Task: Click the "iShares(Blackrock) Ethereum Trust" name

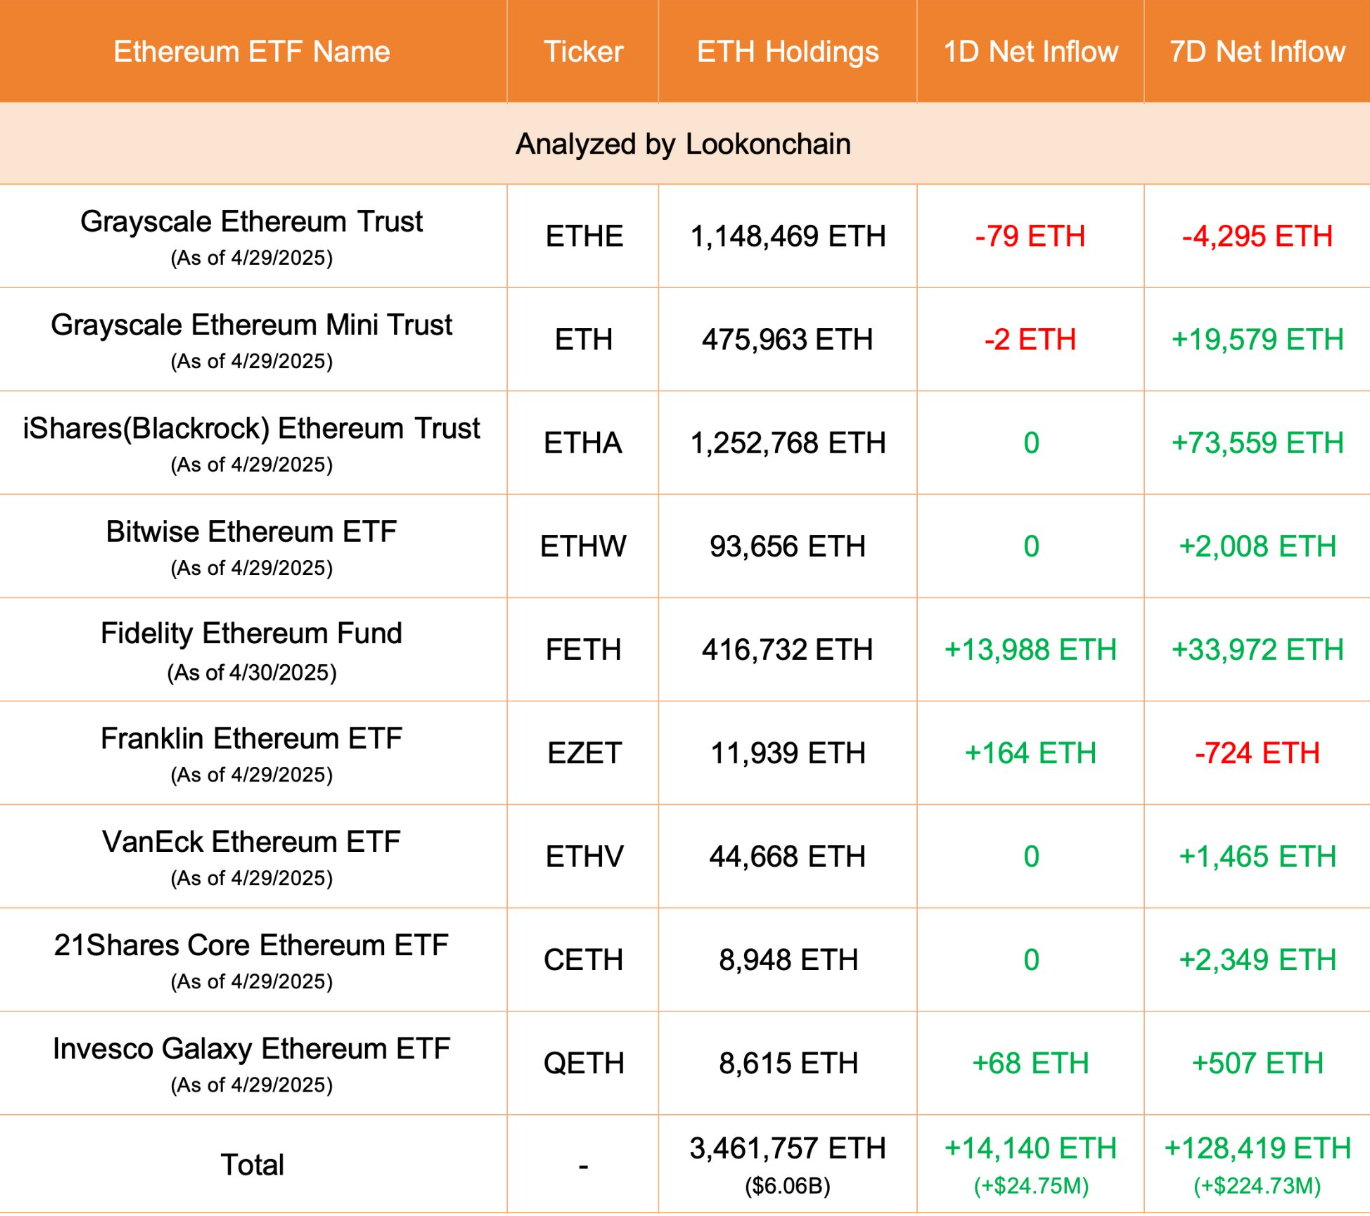Action: tap(252, 428)
